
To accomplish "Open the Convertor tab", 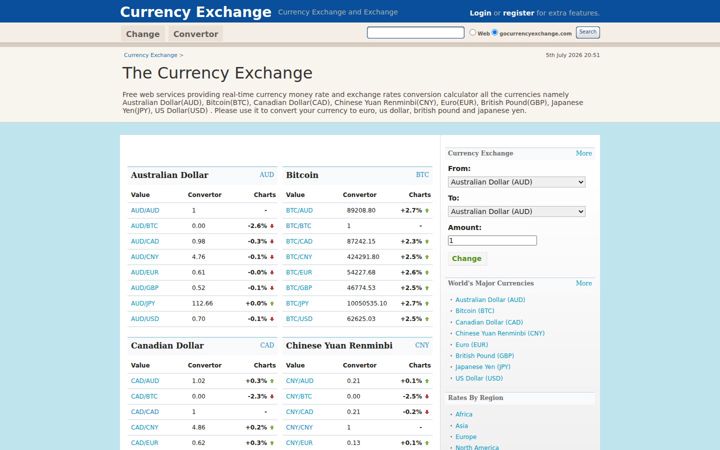I will pos(196,34).
